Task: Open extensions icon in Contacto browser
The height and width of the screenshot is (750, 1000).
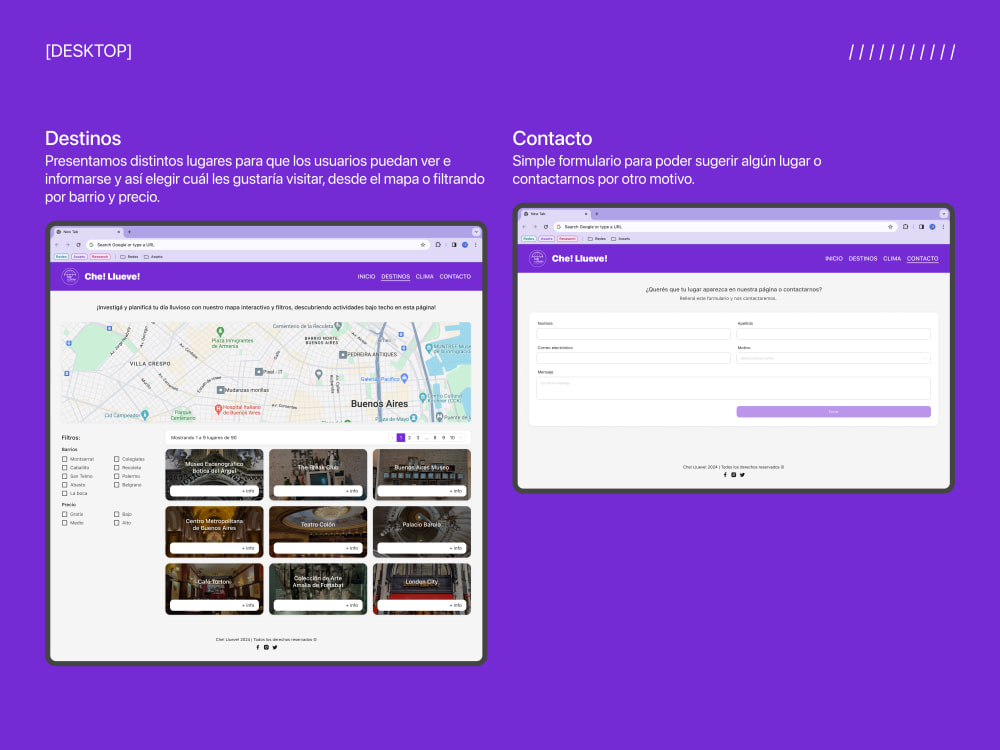Action: 906,227
